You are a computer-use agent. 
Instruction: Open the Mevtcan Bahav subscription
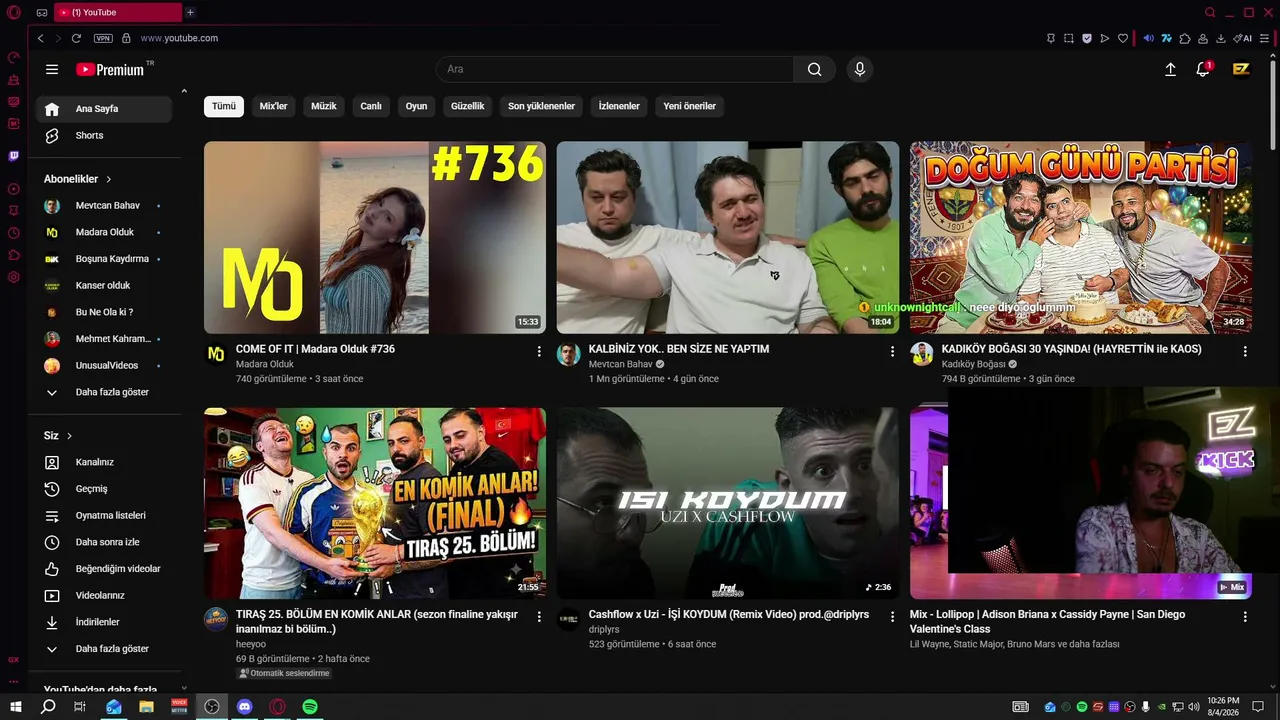click(x=104, y=206)
